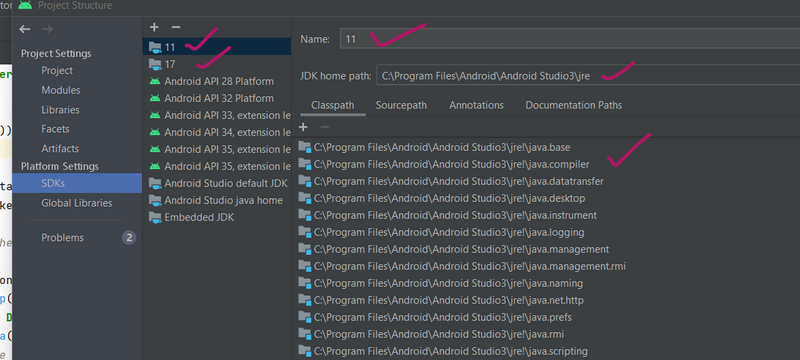Remove selected SDK with minus icon
The image size is (800, 360).
coord(176,27)
